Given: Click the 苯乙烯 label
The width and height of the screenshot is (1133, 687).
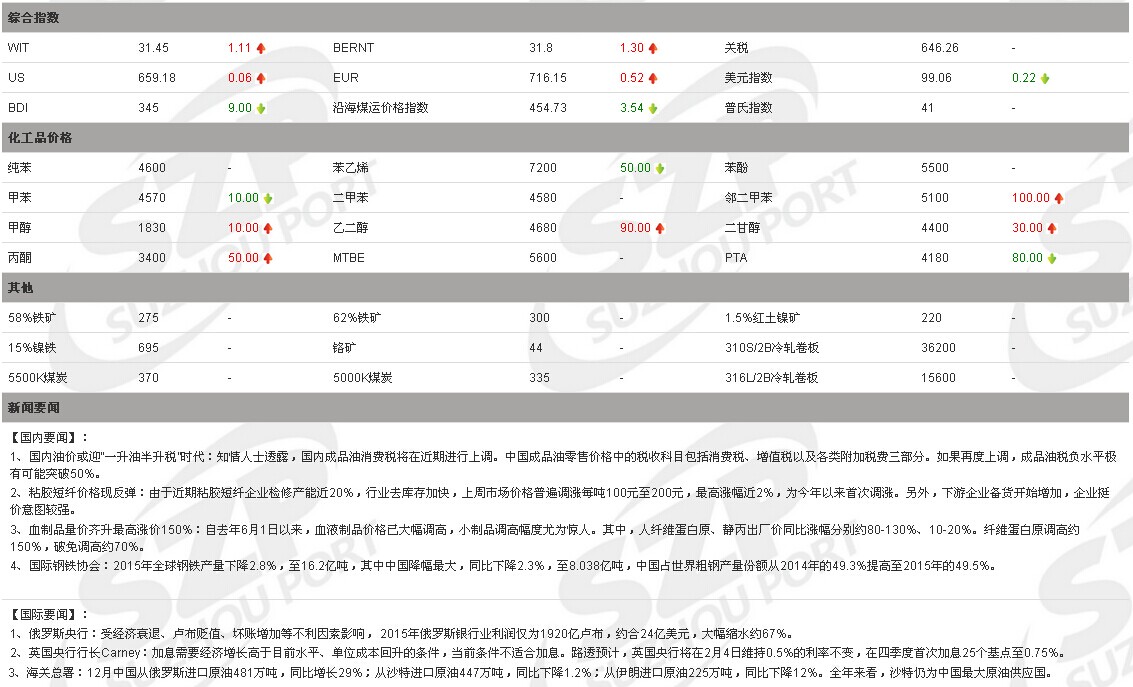Looking at the screenshot, I should [x=350, y=168].
